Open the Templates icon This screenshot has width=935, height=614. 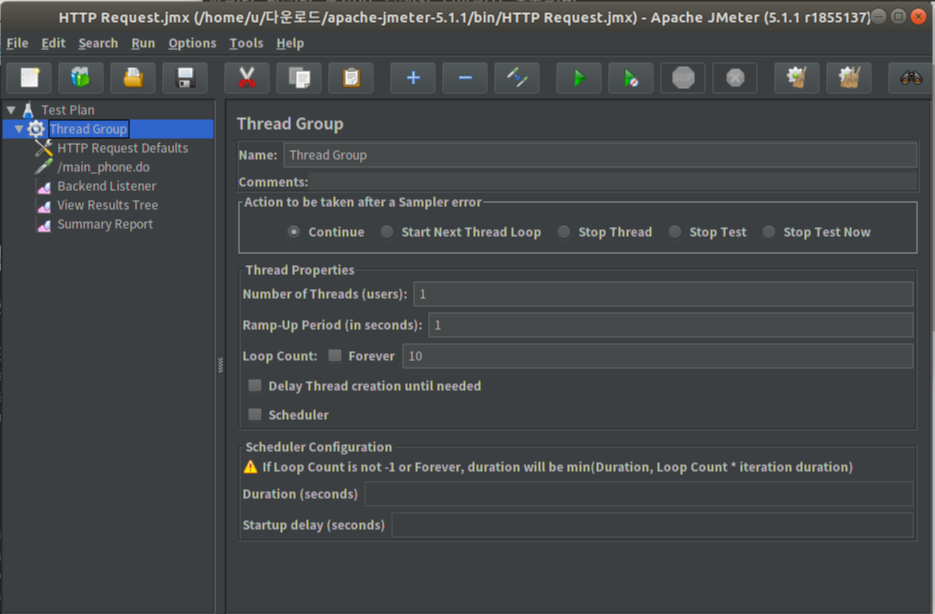[81, 78]
